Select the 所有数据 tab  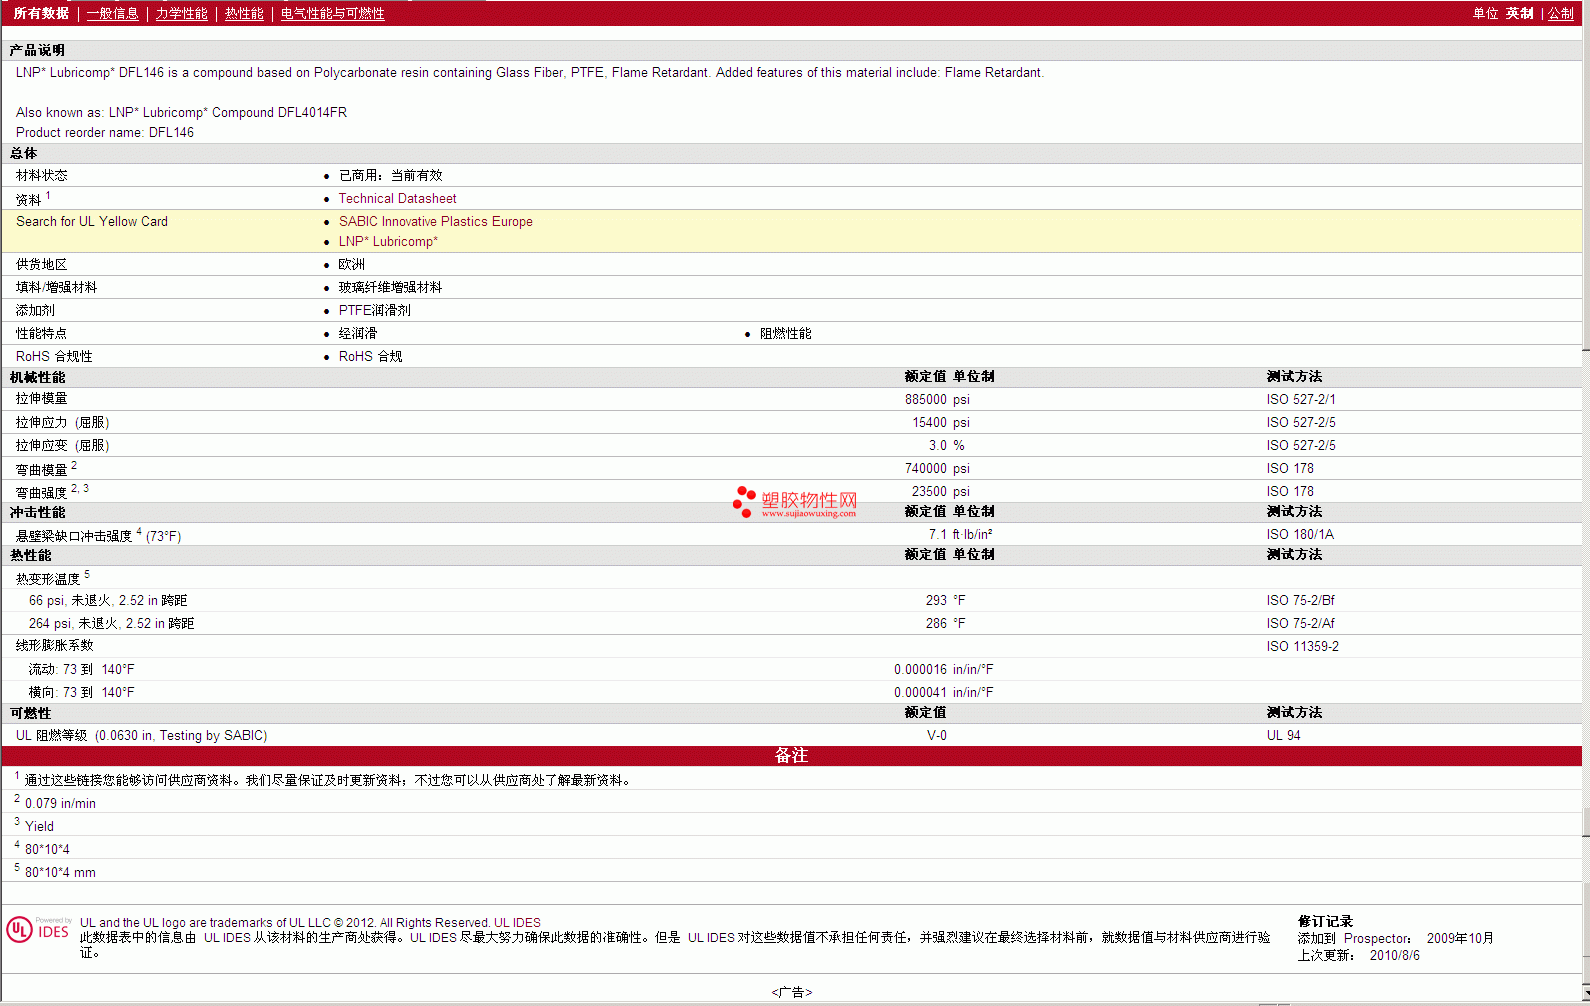[x=41, y=13]
